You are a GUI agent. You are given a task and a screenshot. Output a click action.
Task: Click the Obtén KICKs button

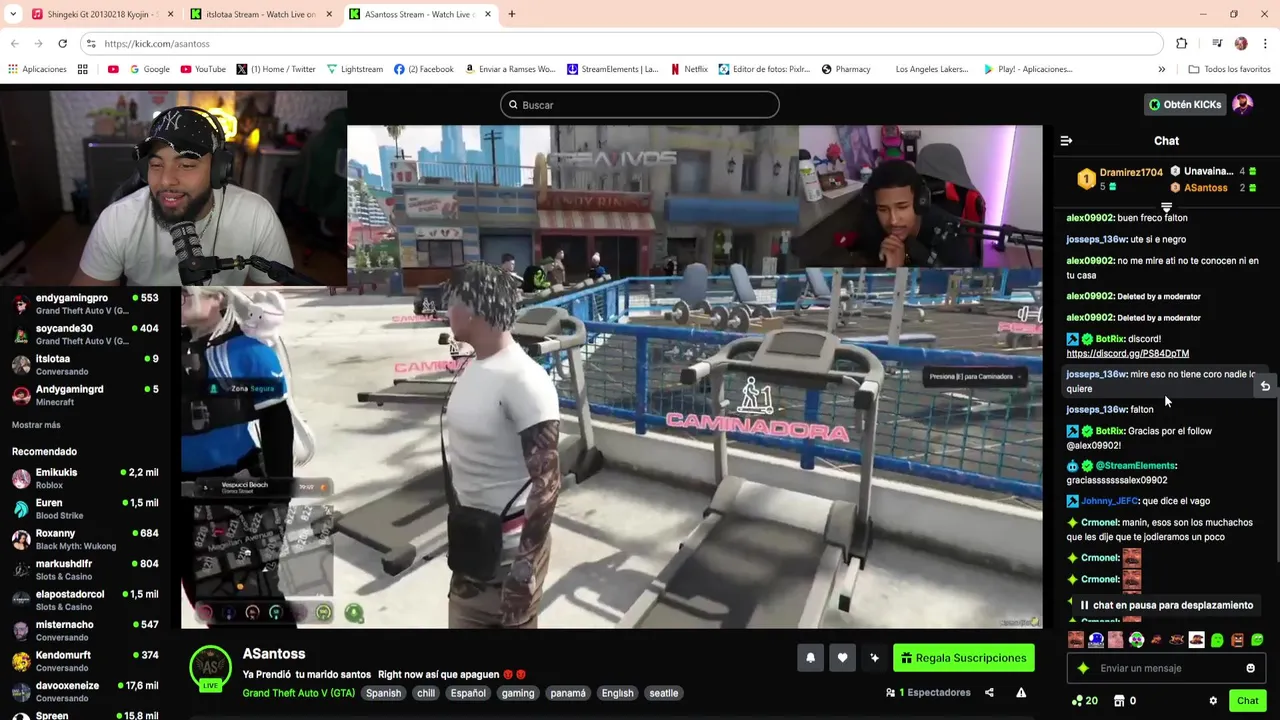tap(1185, 104)
